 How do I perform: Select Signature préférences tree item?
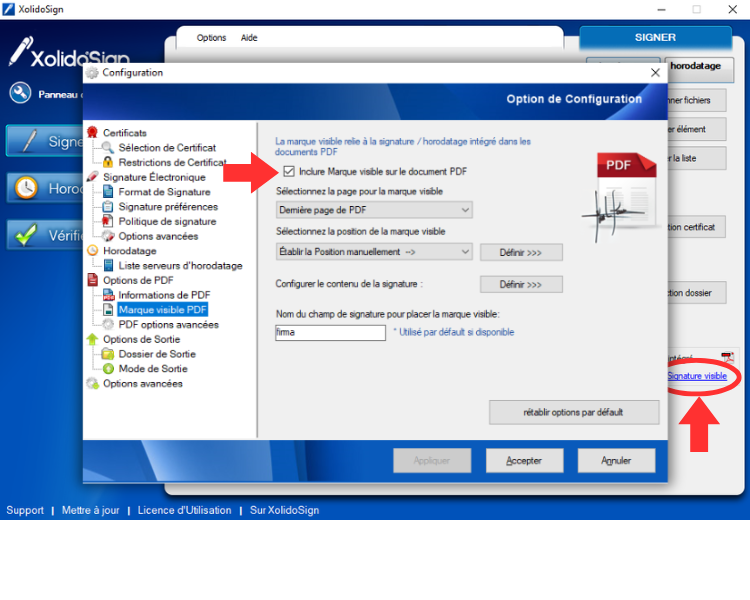[168, 207]
